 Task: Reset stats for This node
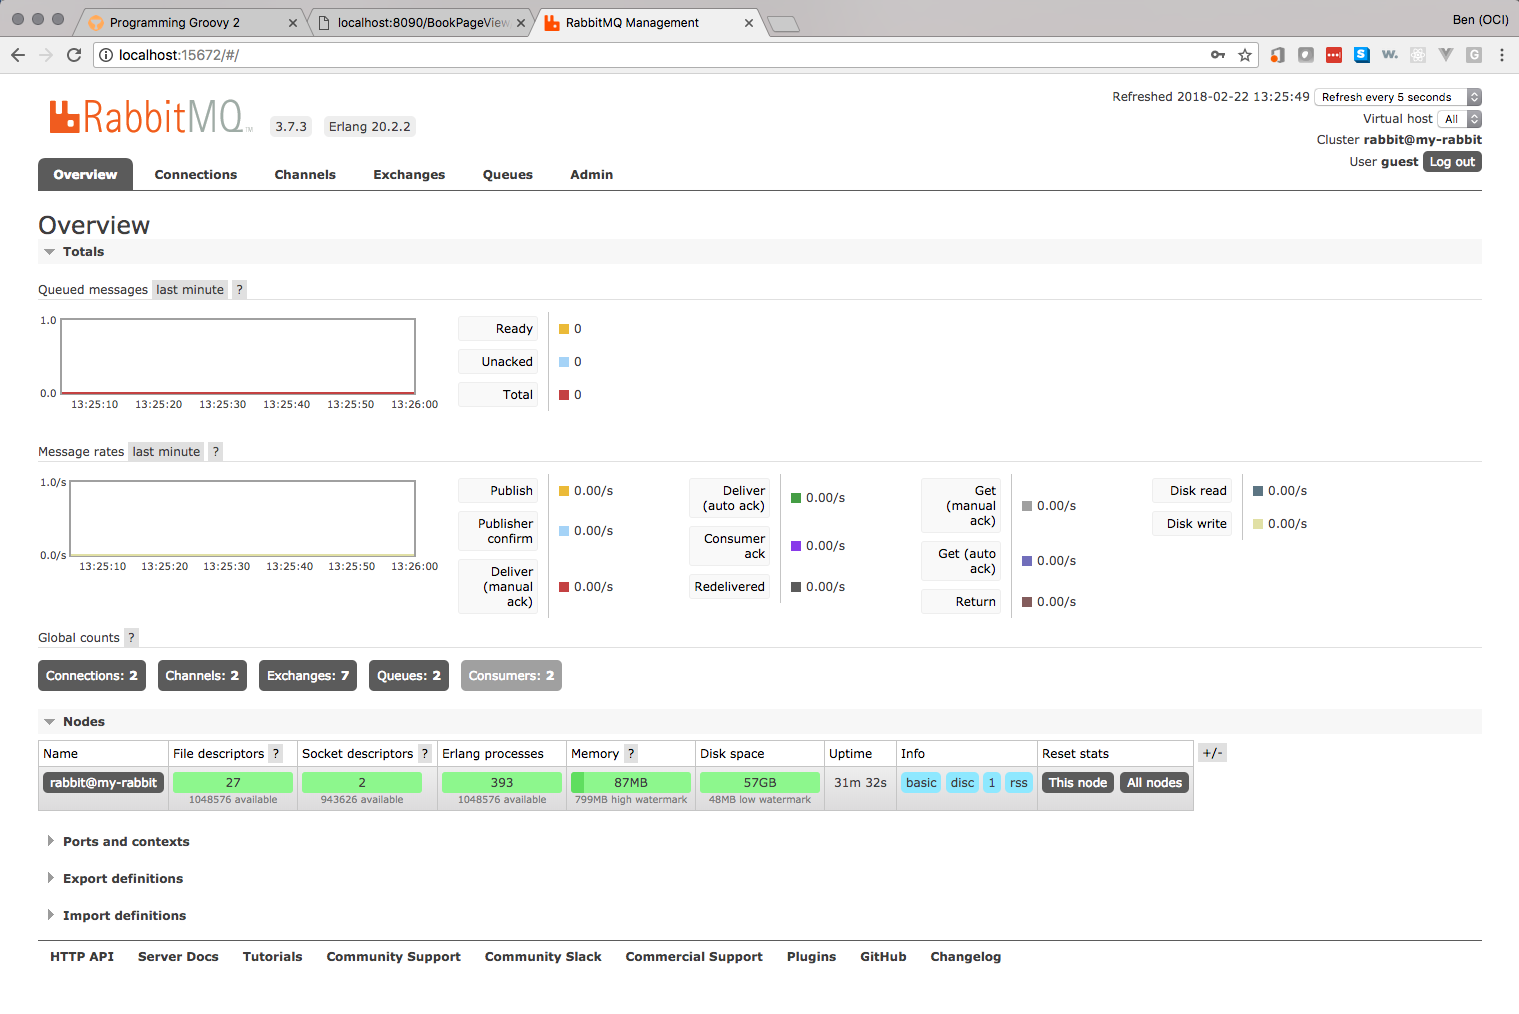[1078, 783]
